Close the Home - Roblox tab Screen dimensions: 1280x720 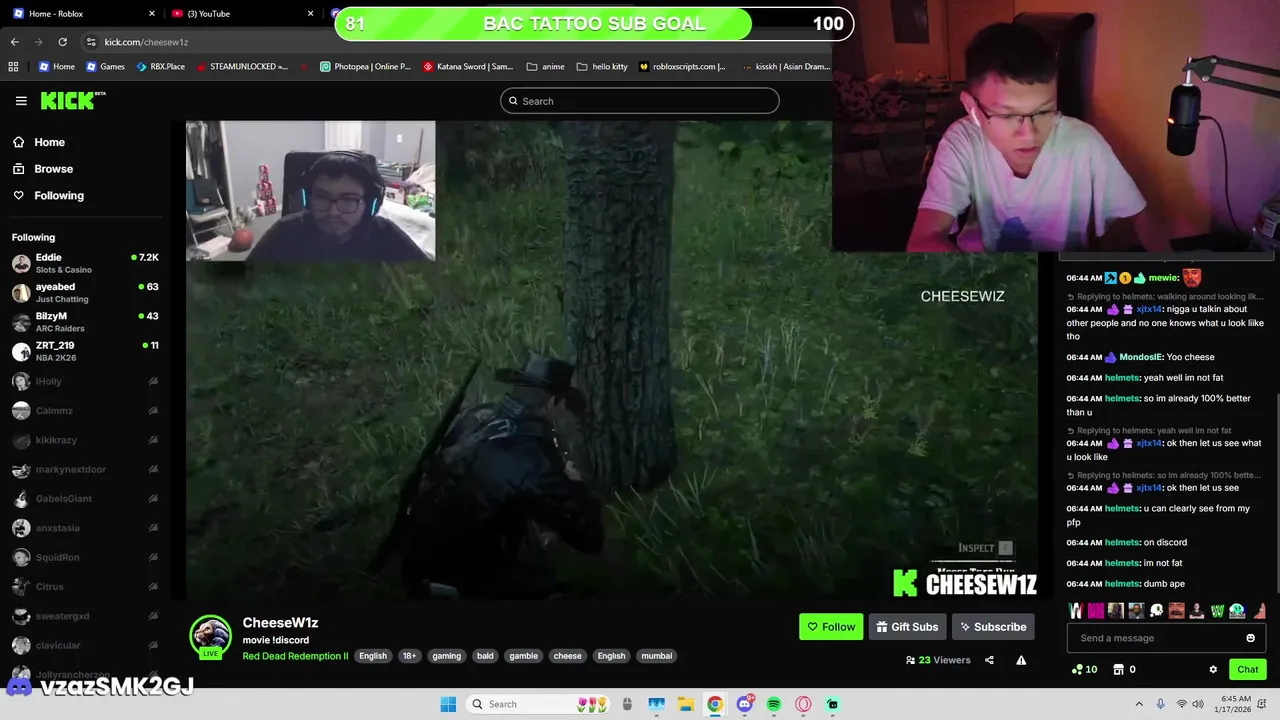point(152,14)
